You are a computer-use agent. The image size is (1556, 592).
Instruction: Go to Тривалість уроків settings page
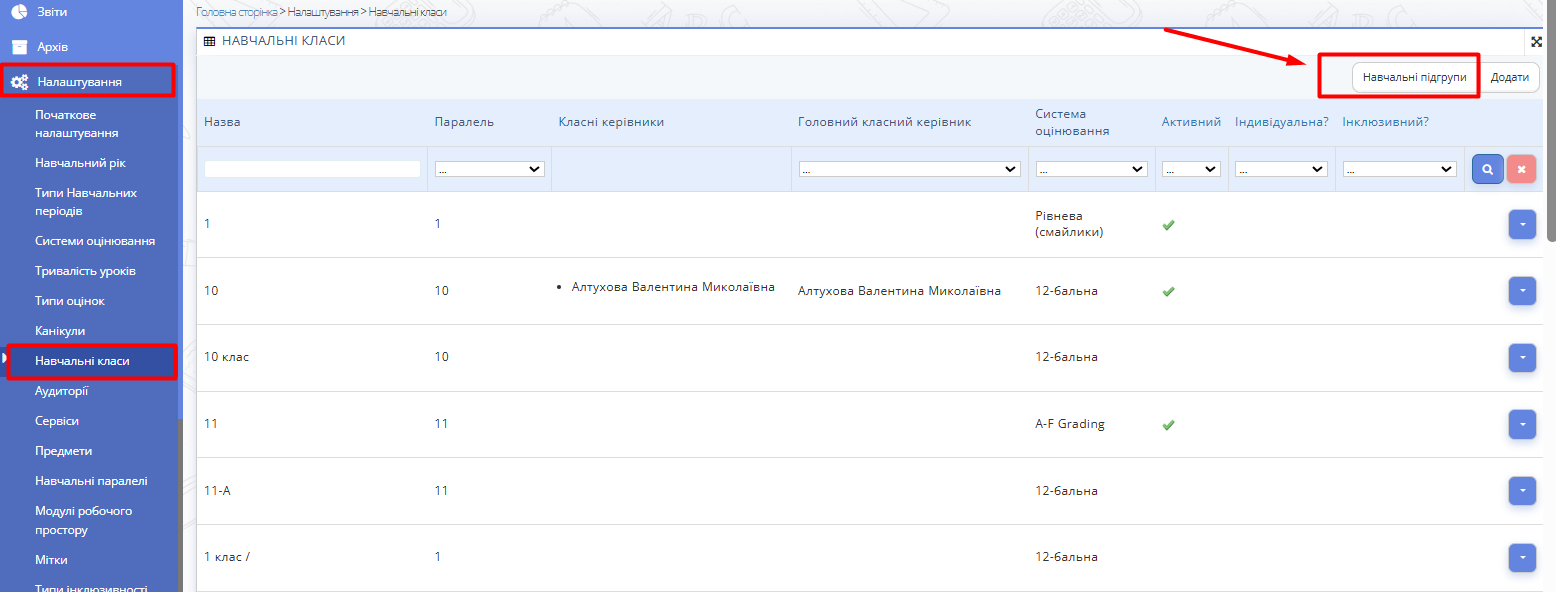tap(85, 271)
